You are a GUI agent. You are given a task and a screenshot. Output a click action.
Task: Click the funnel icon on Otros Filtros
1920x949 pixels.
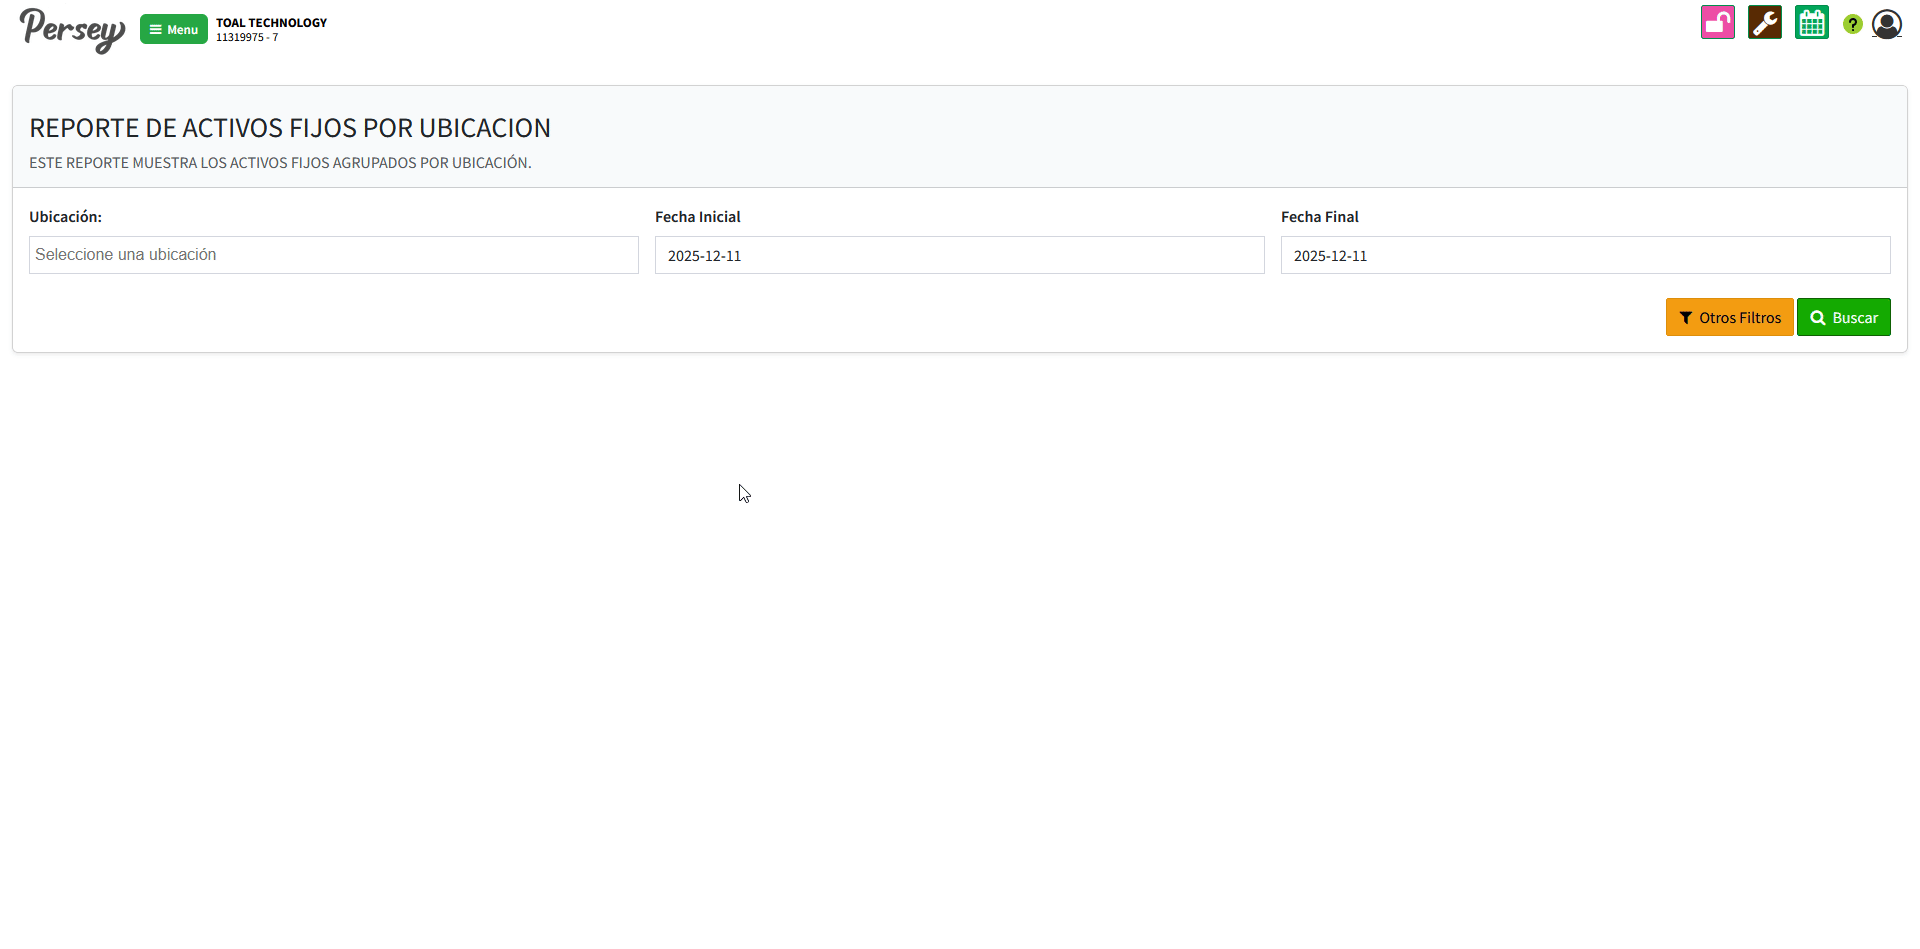pyautogui.click(x=1686, y=318)
